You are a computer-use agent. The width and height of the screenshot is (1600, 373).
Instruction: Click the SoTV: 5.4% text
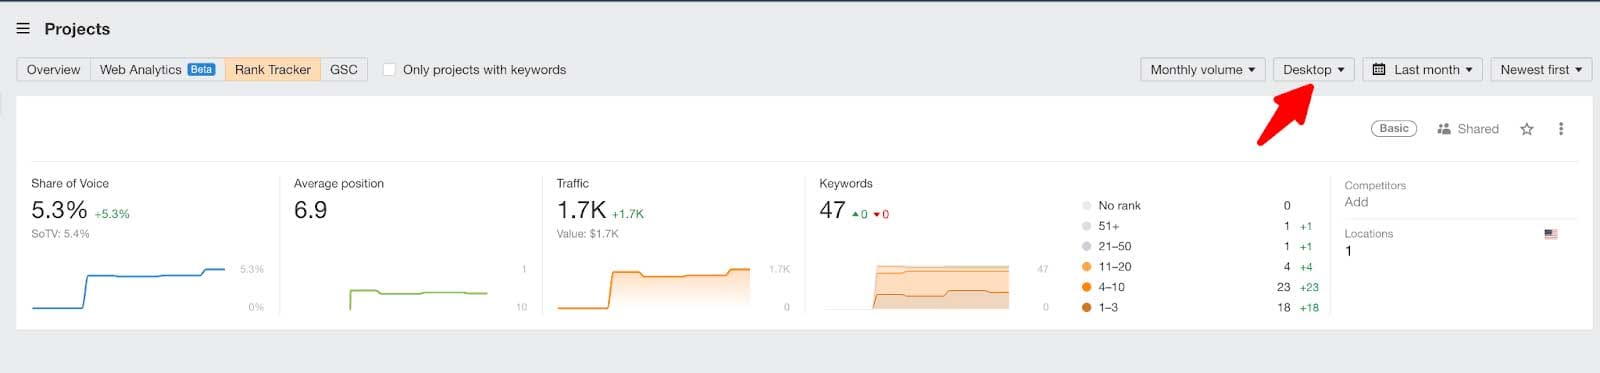[x=60, y=234]
